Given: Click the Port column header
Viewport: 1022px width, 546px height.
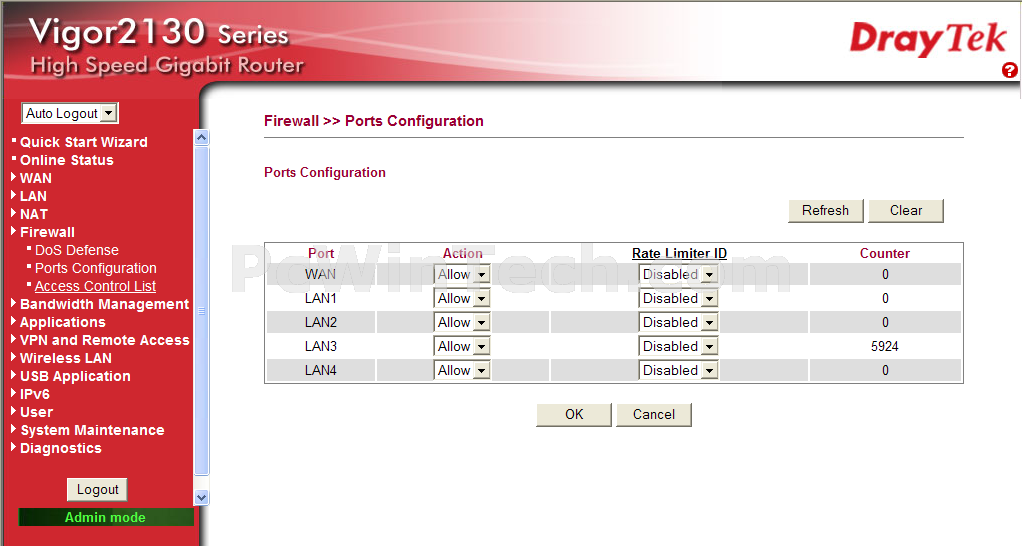Looking at the screenshot, I should click(x=321, y=253).
